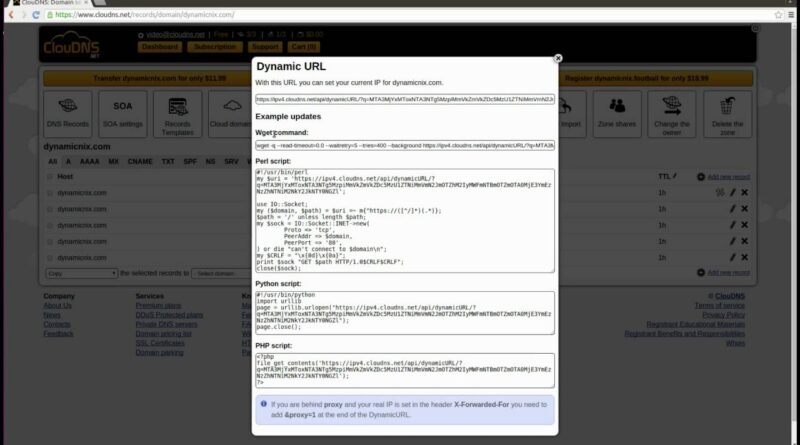Click the pencil icon beside the TTL header
This screenshot has width=800, height=445.
(674, 176)
